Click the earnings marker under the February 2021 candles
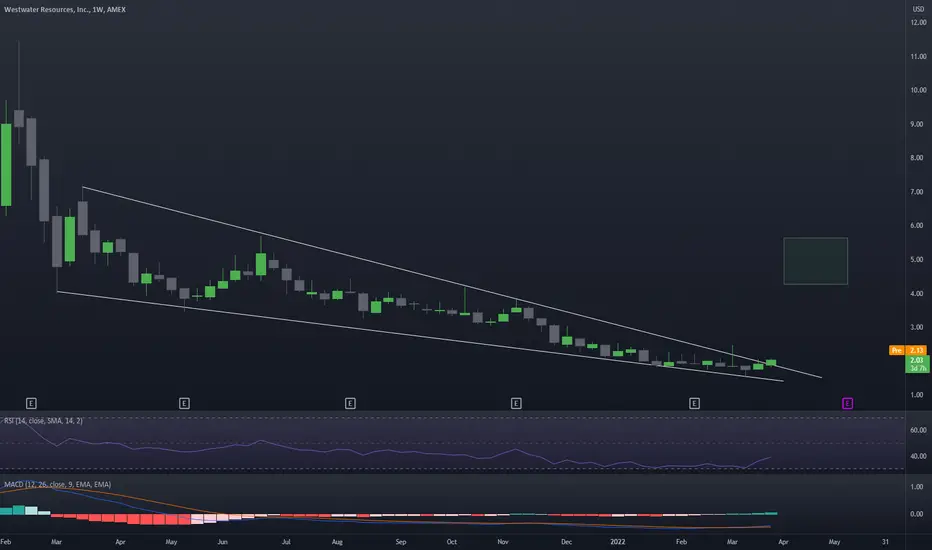 coord(32,404)
